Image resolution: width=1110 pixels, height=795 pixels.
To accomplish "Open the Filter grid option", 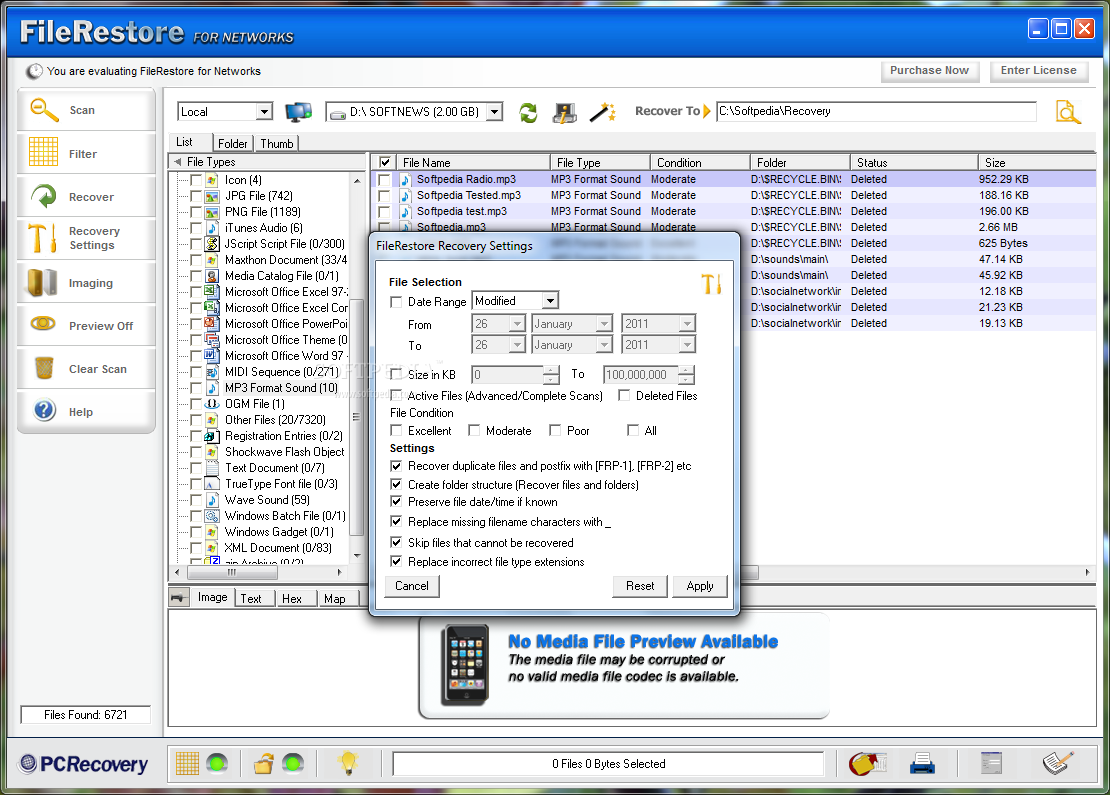I will 86,154.
